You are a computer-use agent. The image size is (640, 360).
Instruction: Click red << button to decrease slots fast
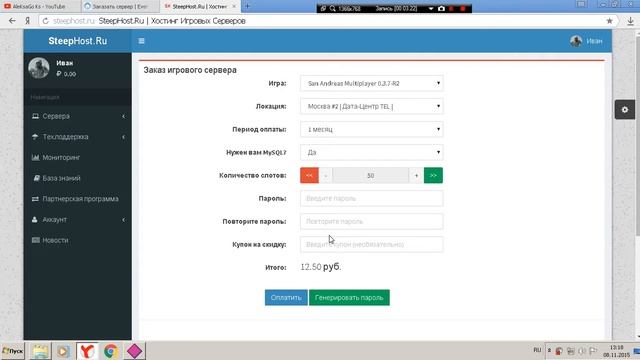pyautogui.click(x=309, y=176)
